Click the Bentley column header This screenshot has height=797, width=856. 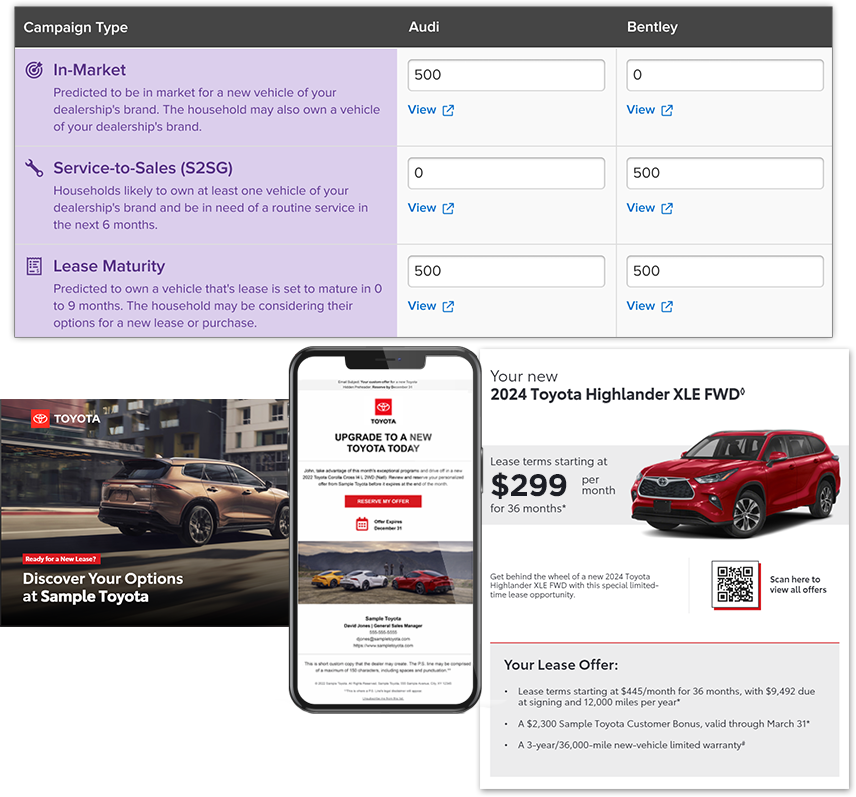654,27
